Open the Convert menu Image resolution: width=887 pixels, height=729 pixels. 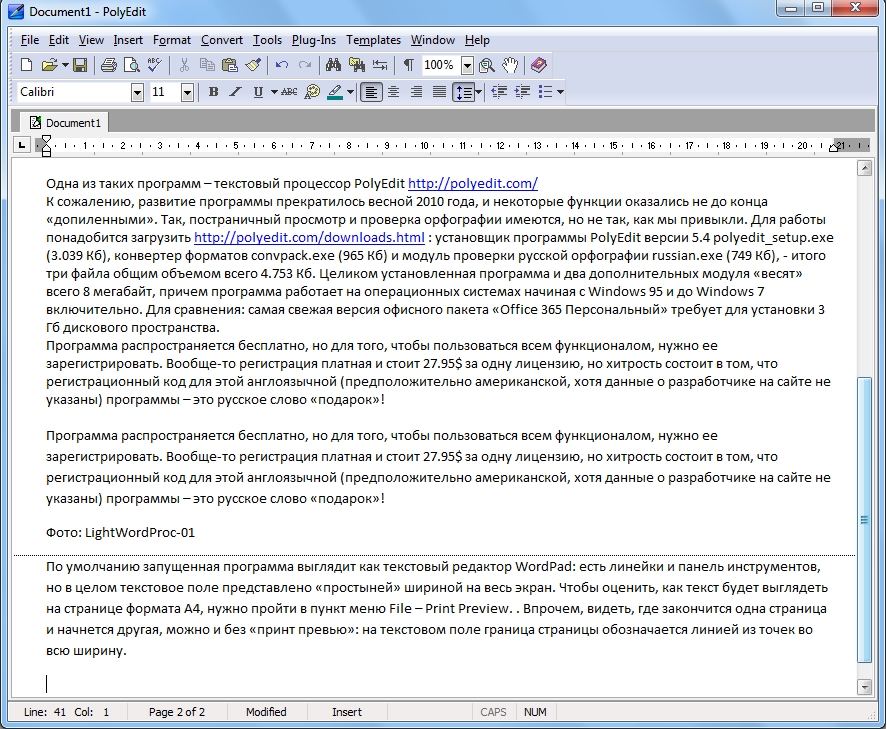pos(222,40)
